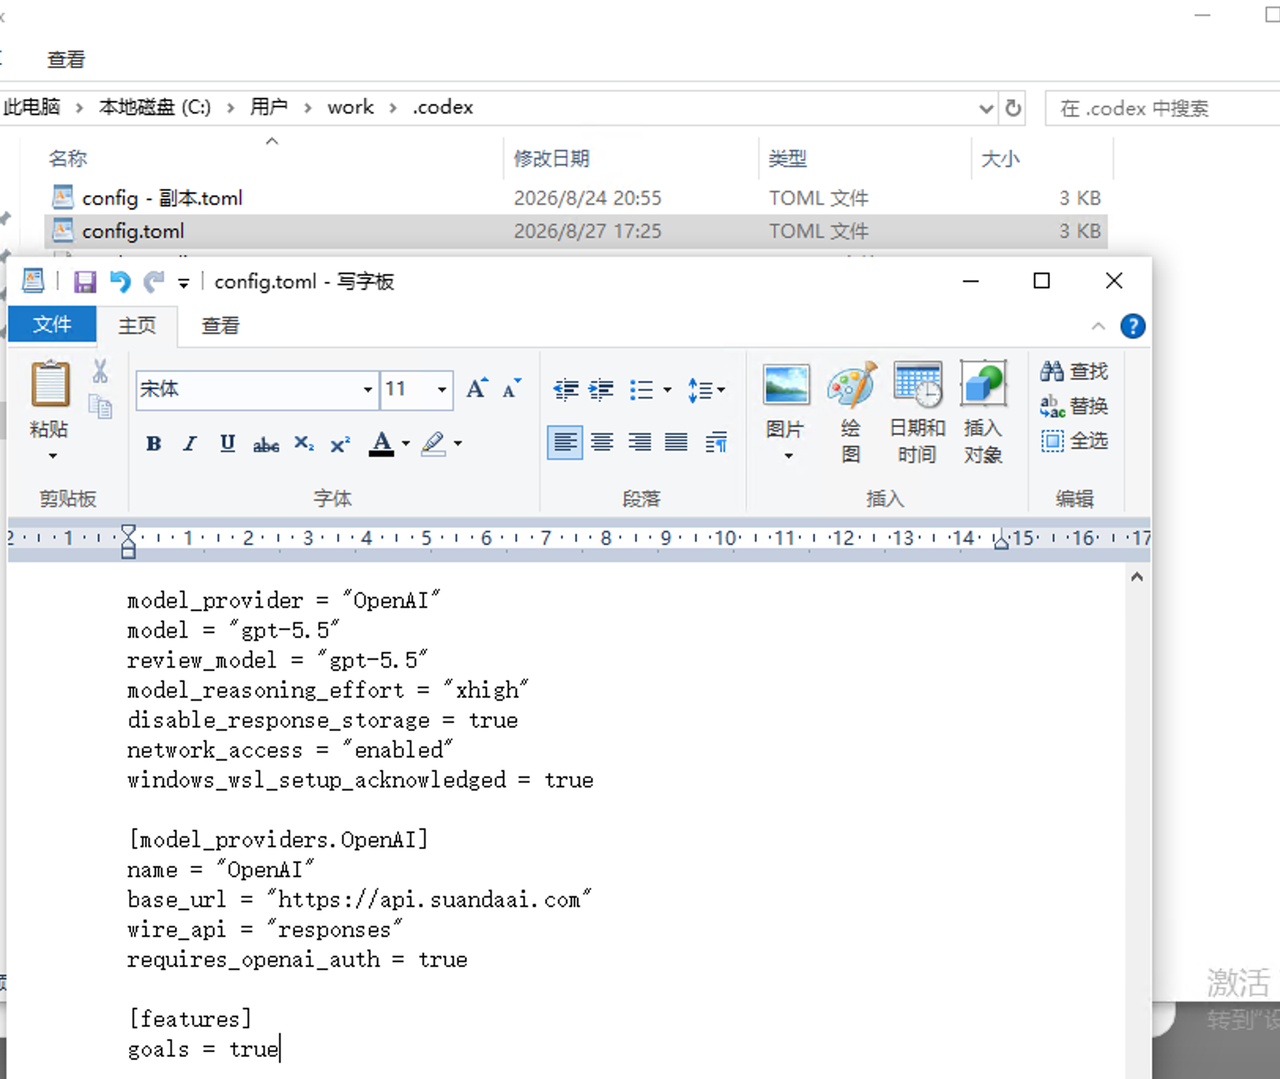Undo the last edit in WordPad
The height and width of the screenshot is (1079, 1280).
(x=120, y=282)
